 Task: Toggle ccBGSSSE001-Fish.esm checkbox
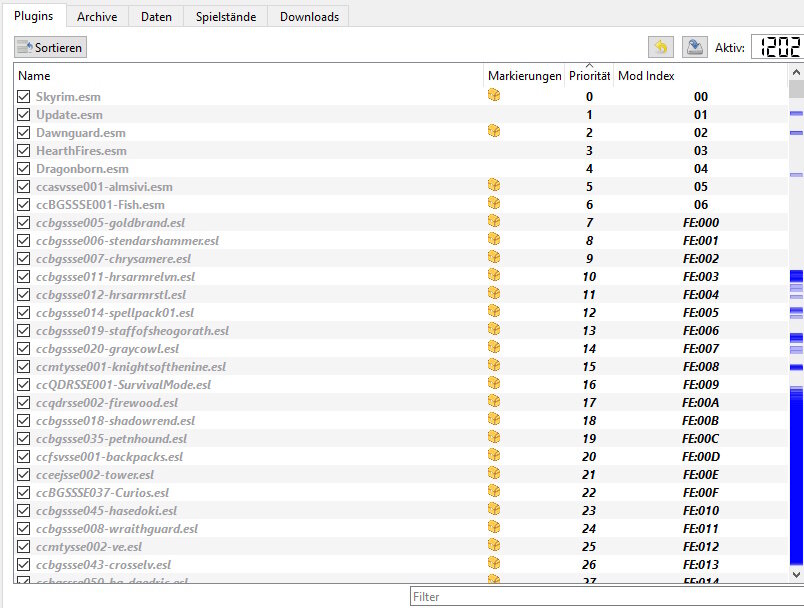click(x=24, y=204)
